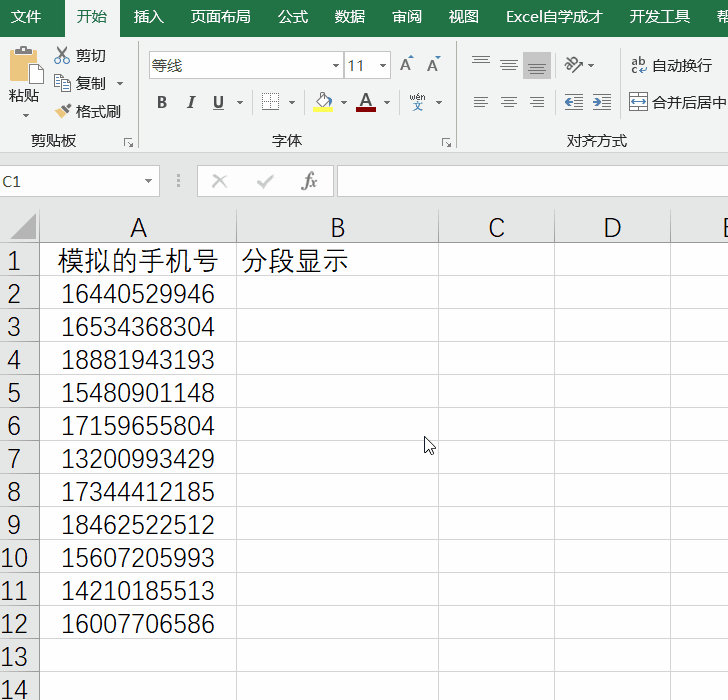Switch to the 审阅 tab
Screen dimensions: 728x700
tap(407, 17)
